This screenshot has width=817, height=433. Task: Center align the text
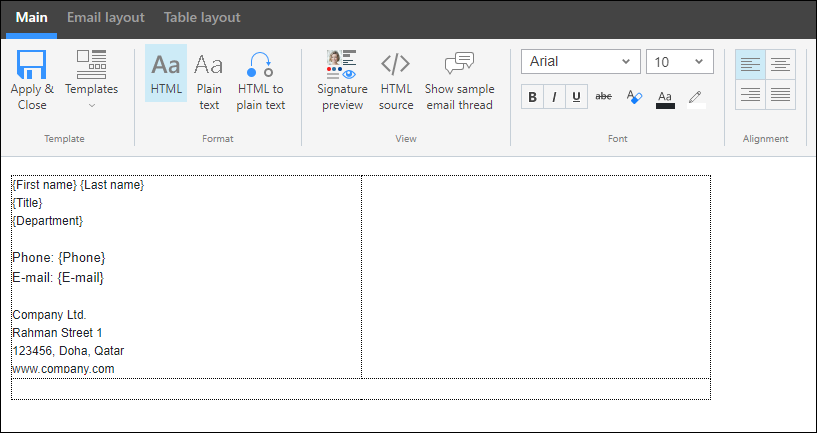781,65
